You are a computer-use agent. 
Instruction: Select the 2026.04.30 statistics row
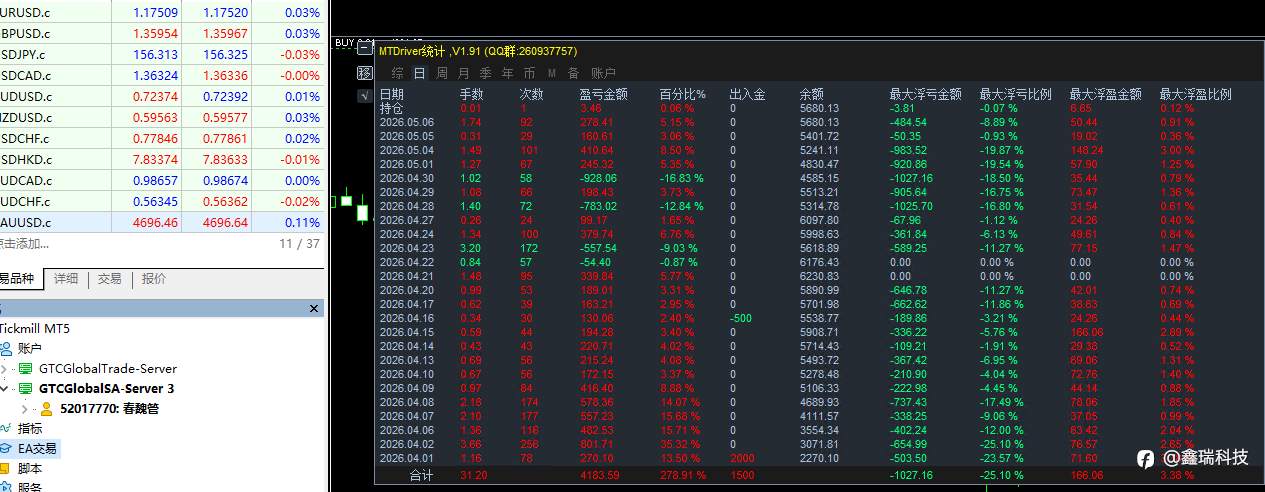tap(817, 178)
